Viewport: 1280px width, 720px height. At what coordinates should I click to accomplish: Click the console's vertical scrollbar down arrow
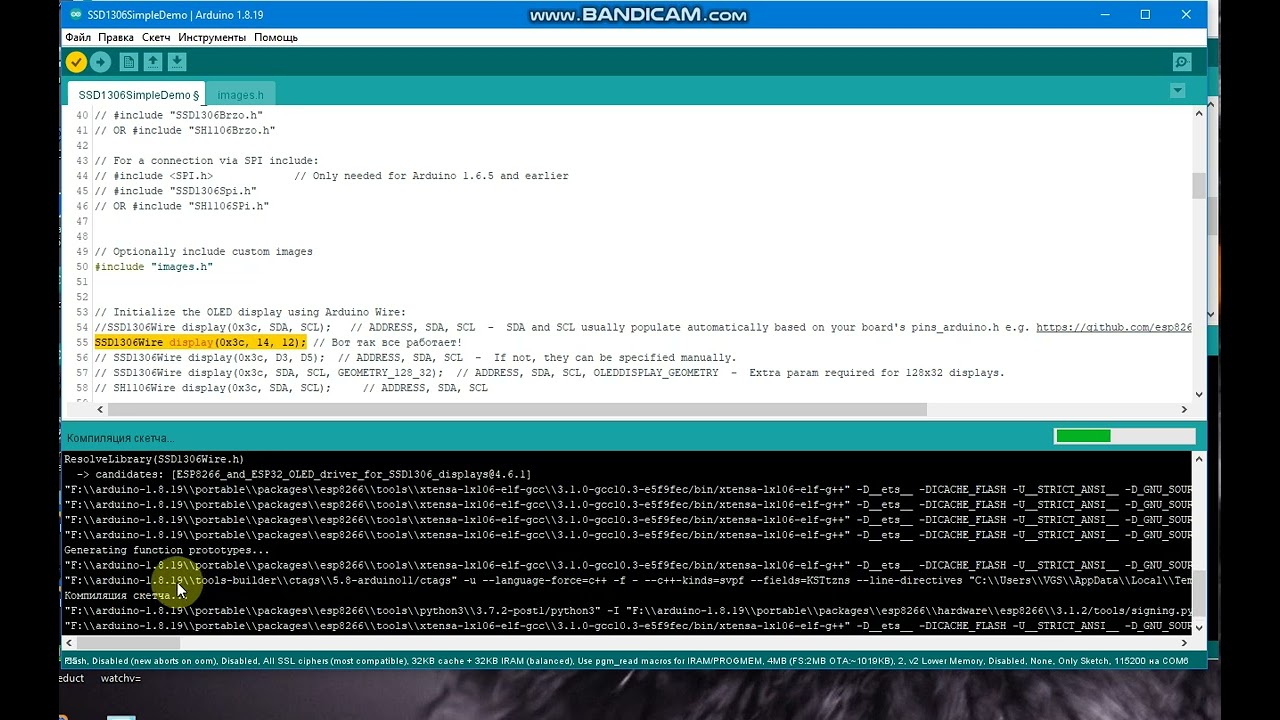1199,628
